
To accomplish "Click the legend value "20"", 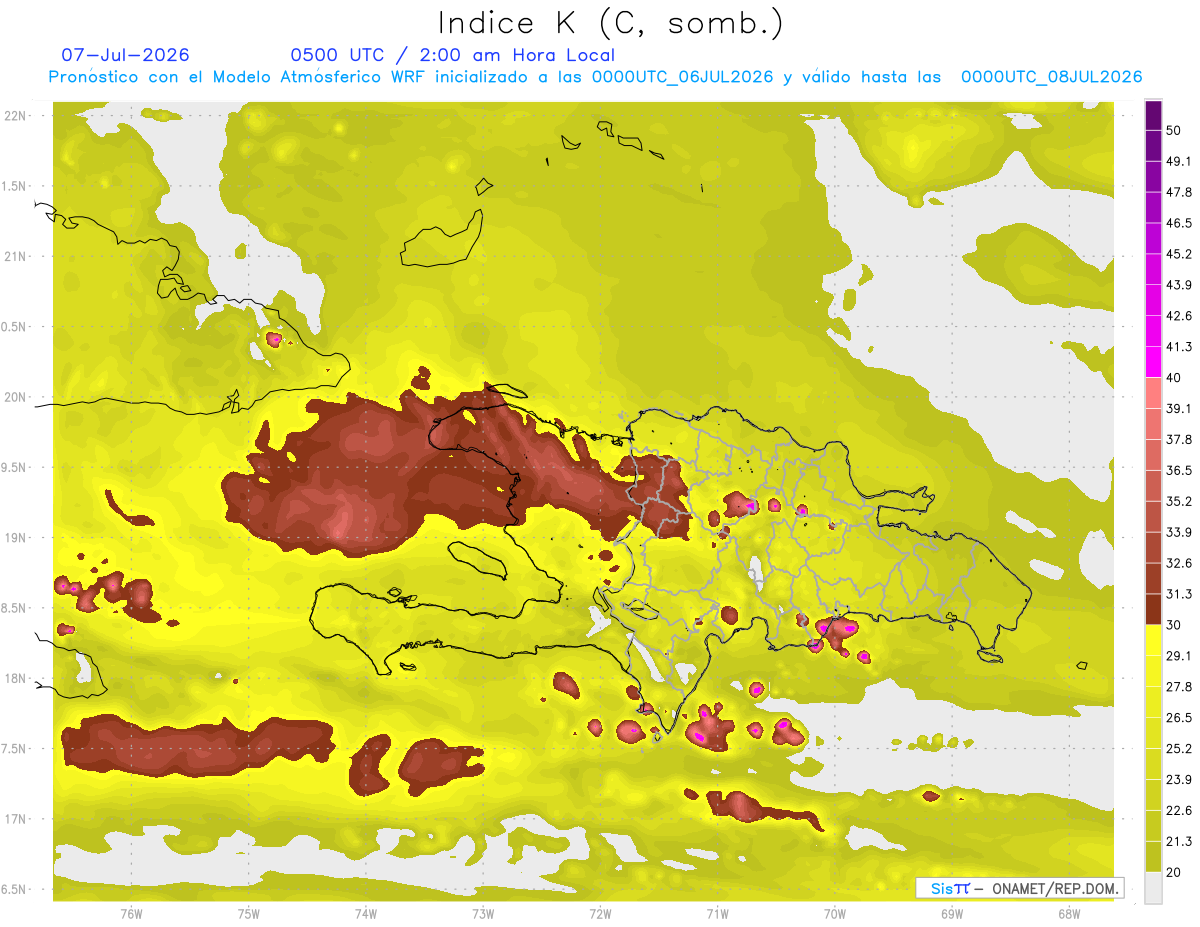I will point(1175,872).
